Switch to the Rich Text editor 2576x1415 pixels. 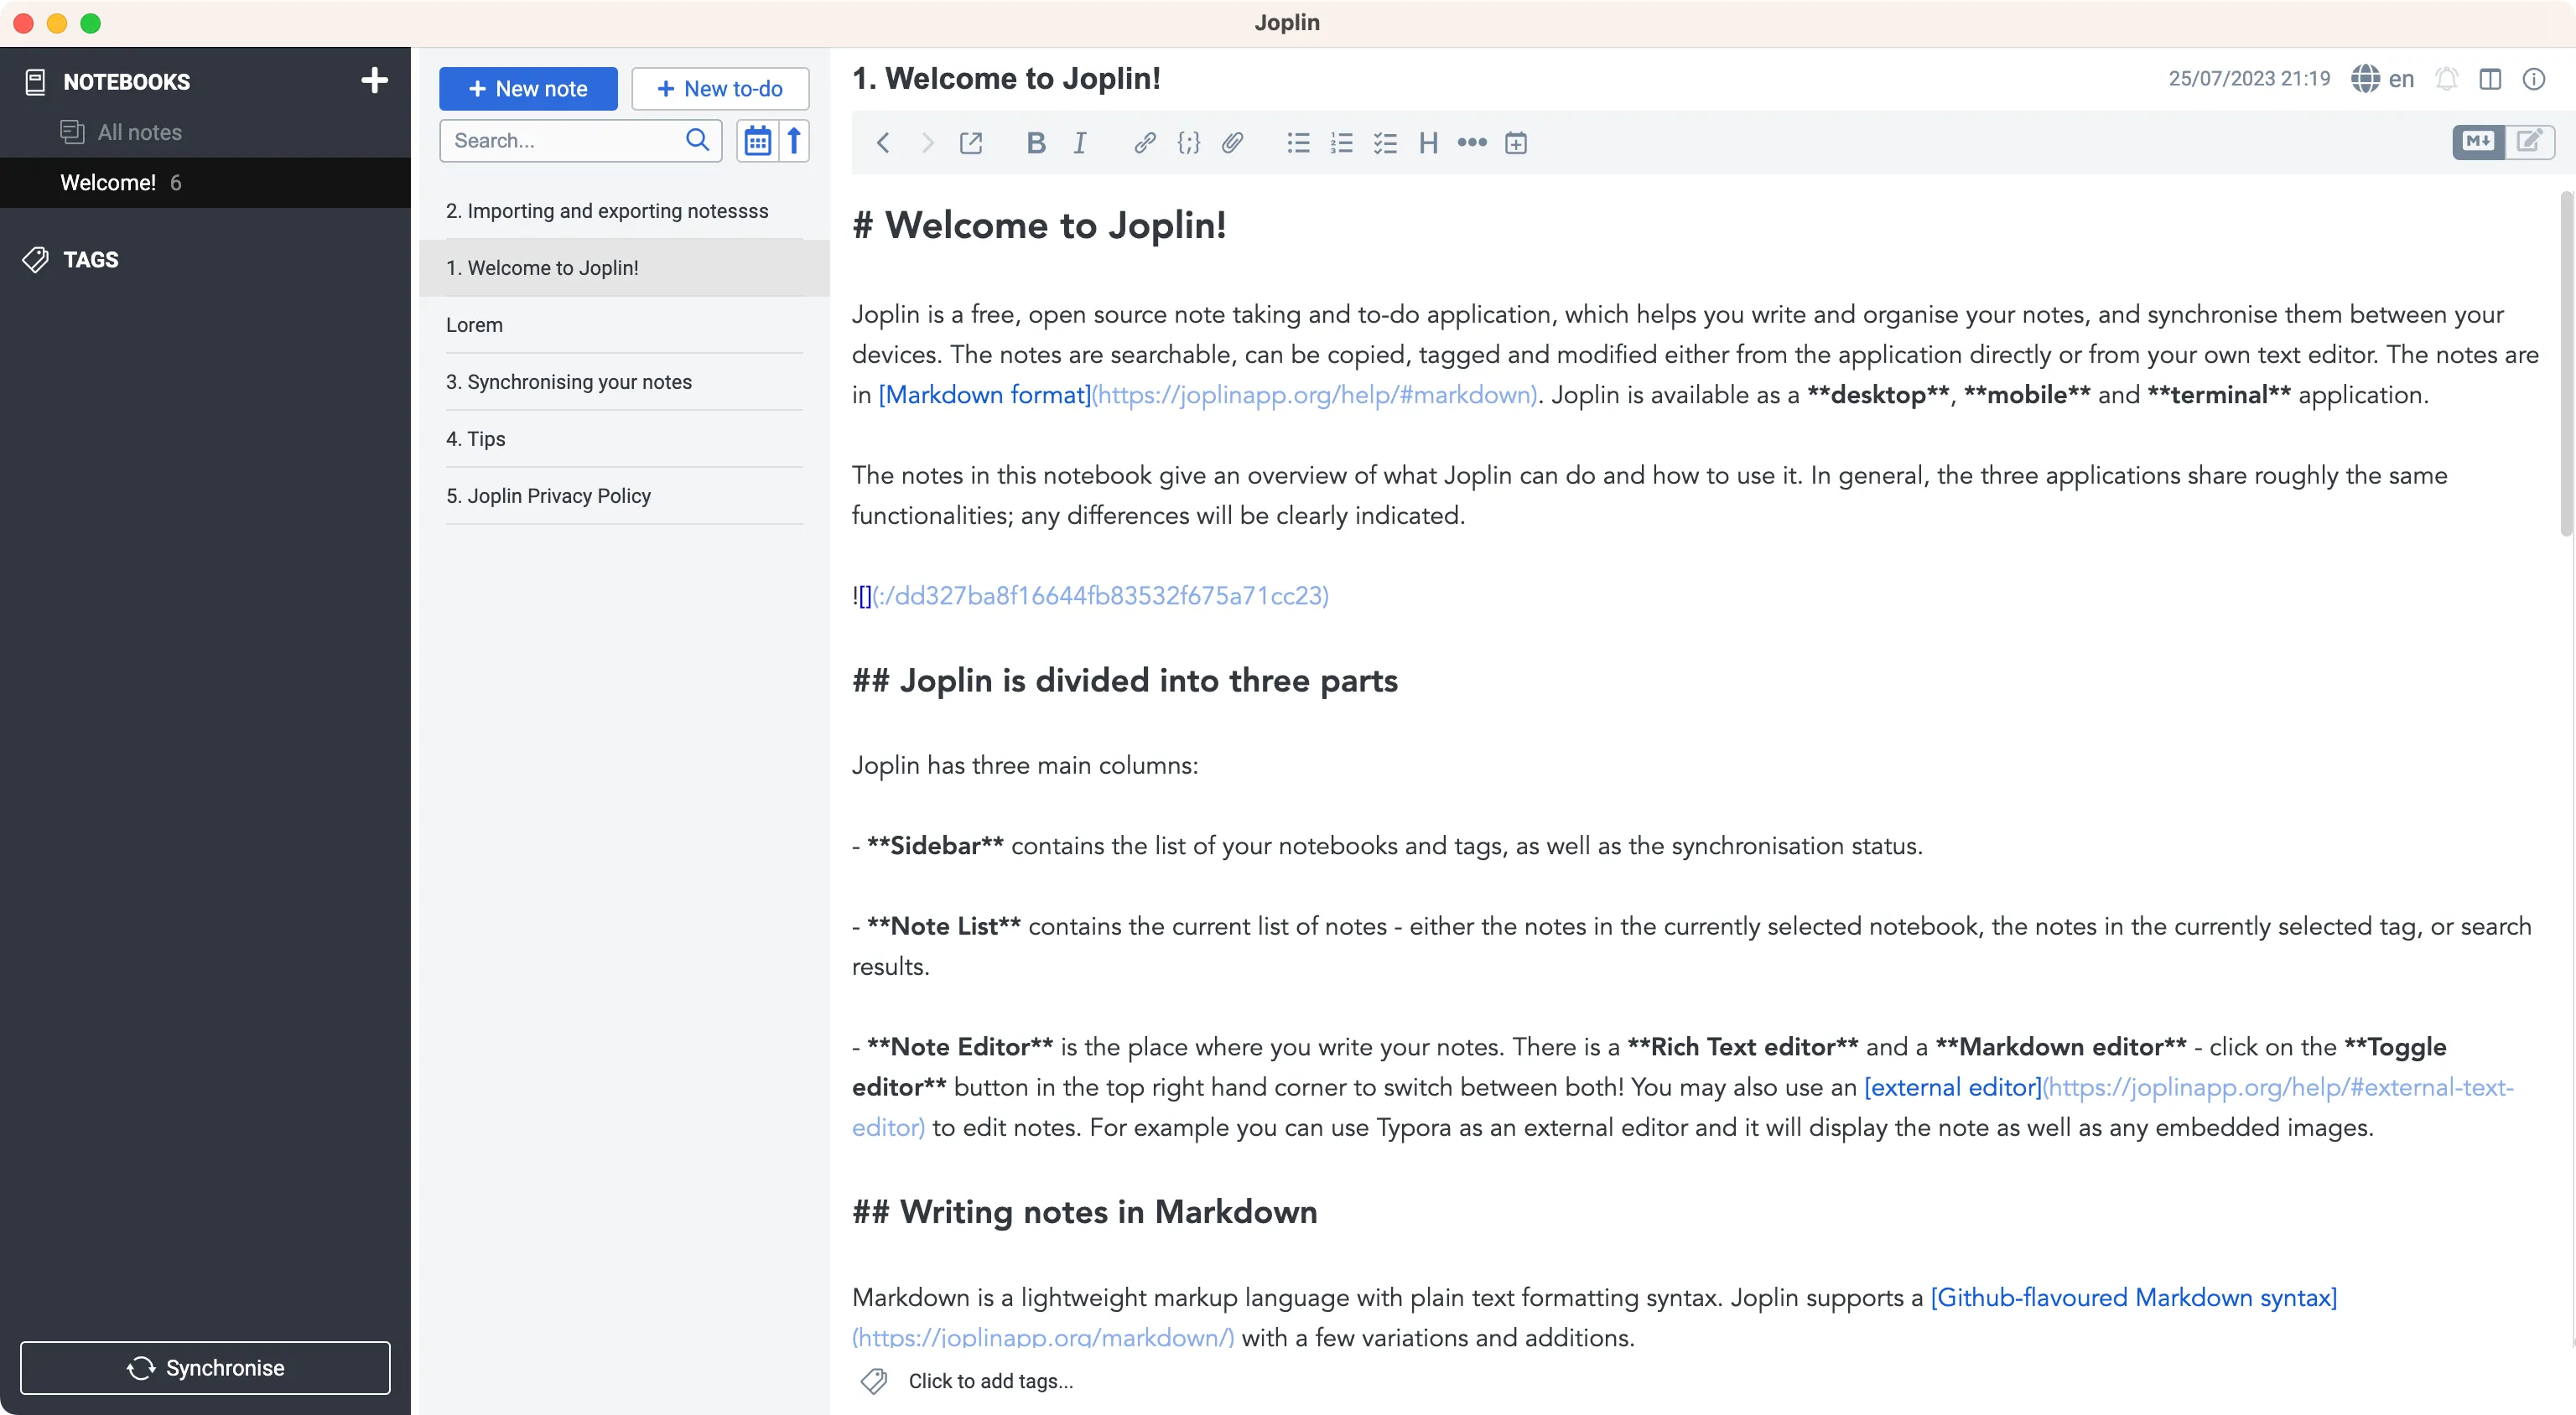coord(2530,142)
